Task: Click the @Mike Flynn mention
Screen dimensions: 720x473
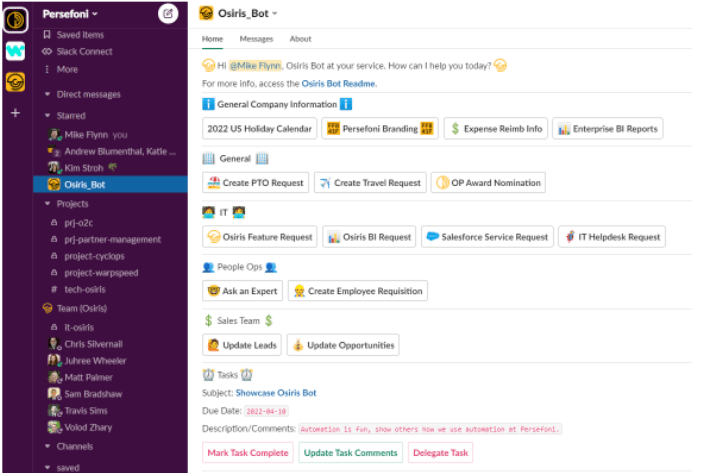Action: 255,66
